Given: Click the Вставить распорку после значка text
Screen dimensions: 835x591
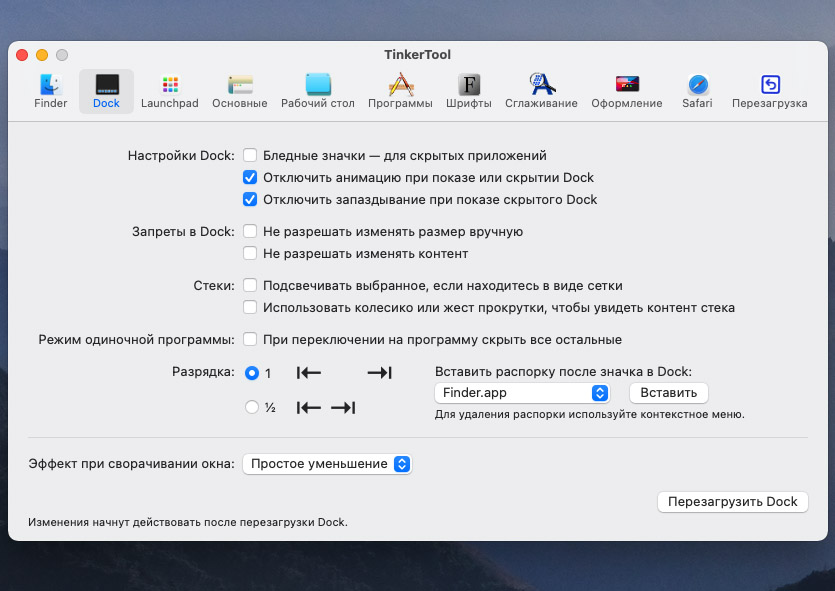Looking at the screenshot, I should (563, 372).
